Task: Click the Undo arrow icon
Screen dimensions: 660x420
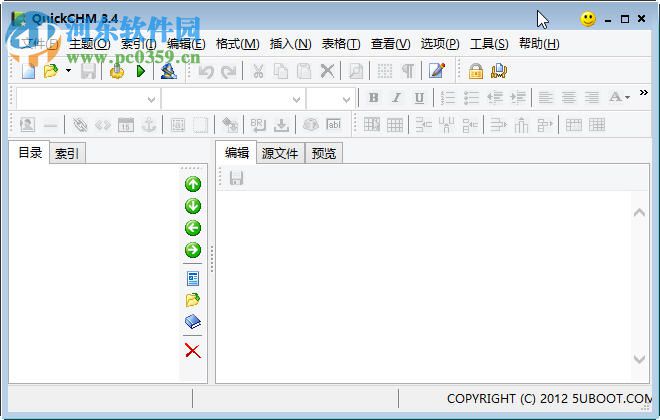Action: pyautogui.click(x=206, y=72)
